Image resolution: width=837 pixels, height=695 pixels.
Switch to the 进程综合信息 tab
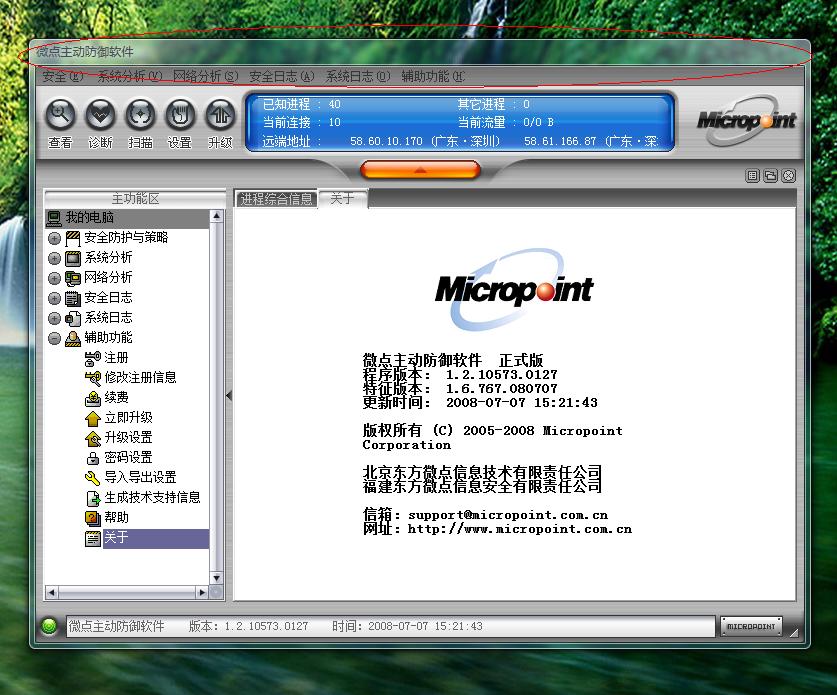tap(276, 199)
